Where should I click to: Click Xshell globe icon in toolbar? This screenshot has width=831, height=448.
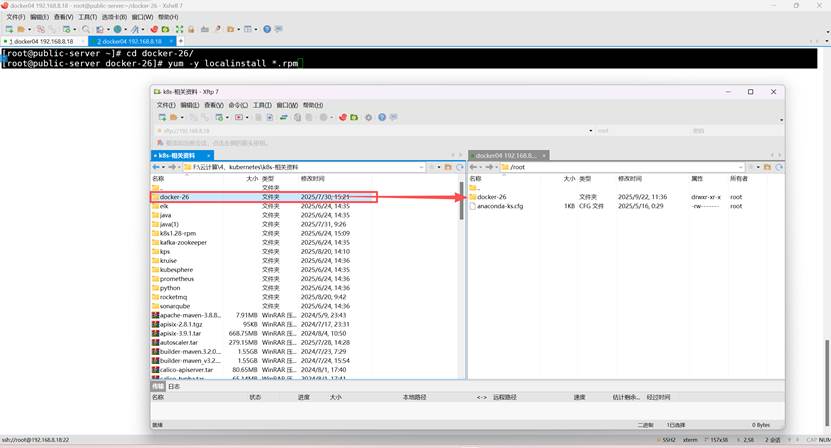117,29
